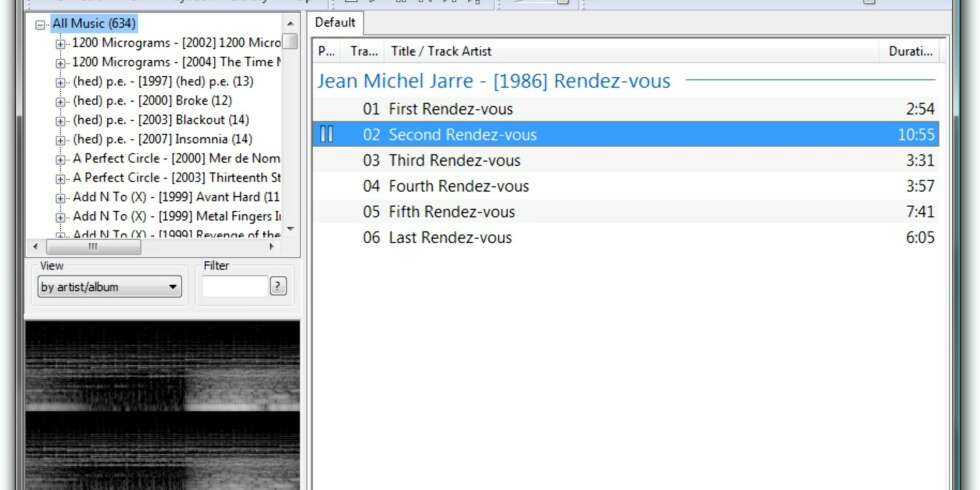Switch to the Default playlist tab
This screenshot has width=980, height=490.
[x=335, y=23]
